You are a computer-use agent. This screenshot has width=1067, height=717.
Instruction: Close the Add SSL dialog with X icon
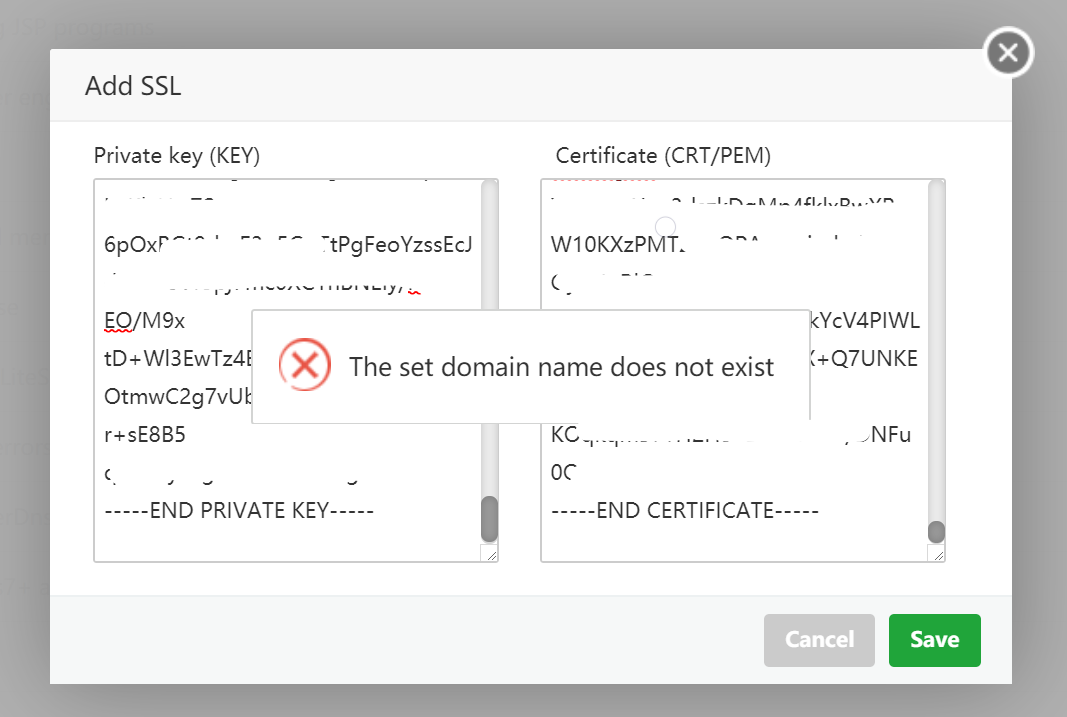pos(1008,53)
